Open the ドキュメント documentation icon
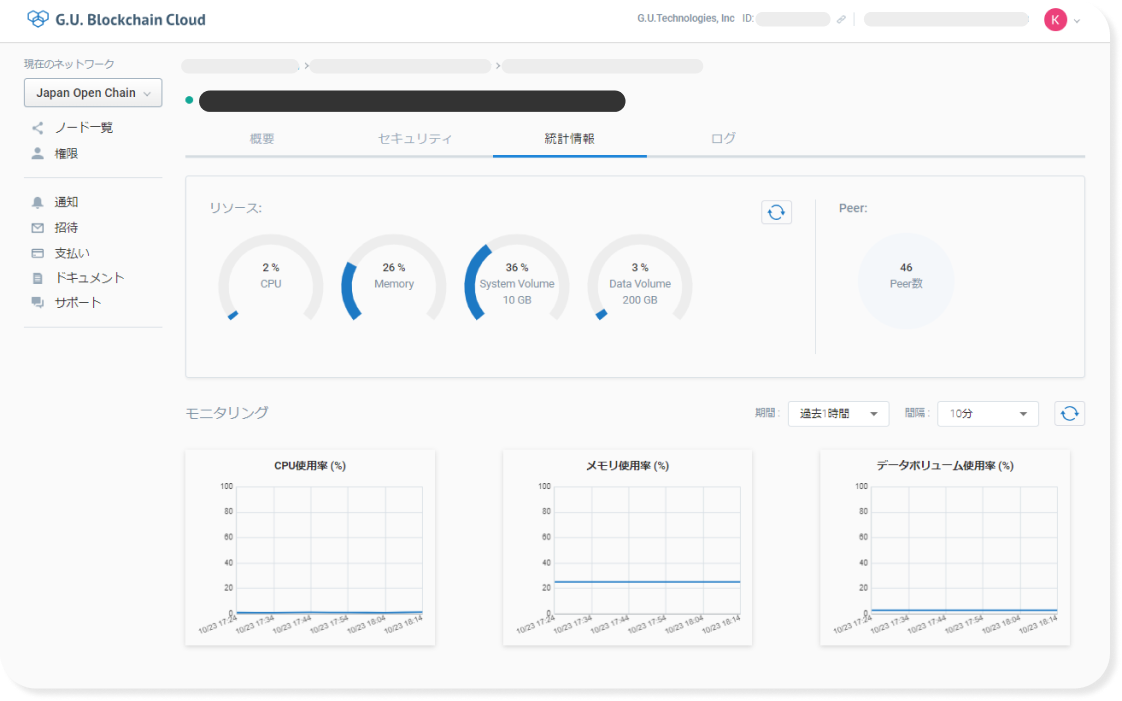The image size is (1122, 701). tap(35, 277)
